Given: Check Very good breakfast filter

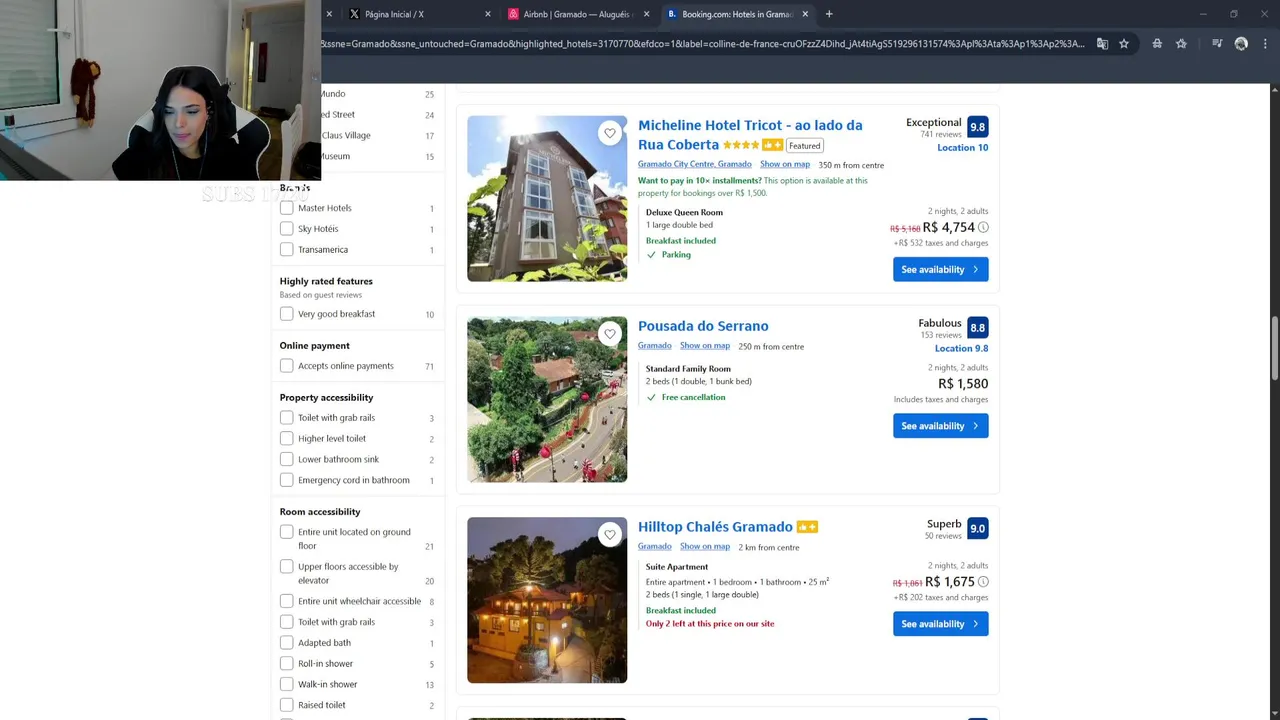Looking at the screenshot, I should click(287, 314).
